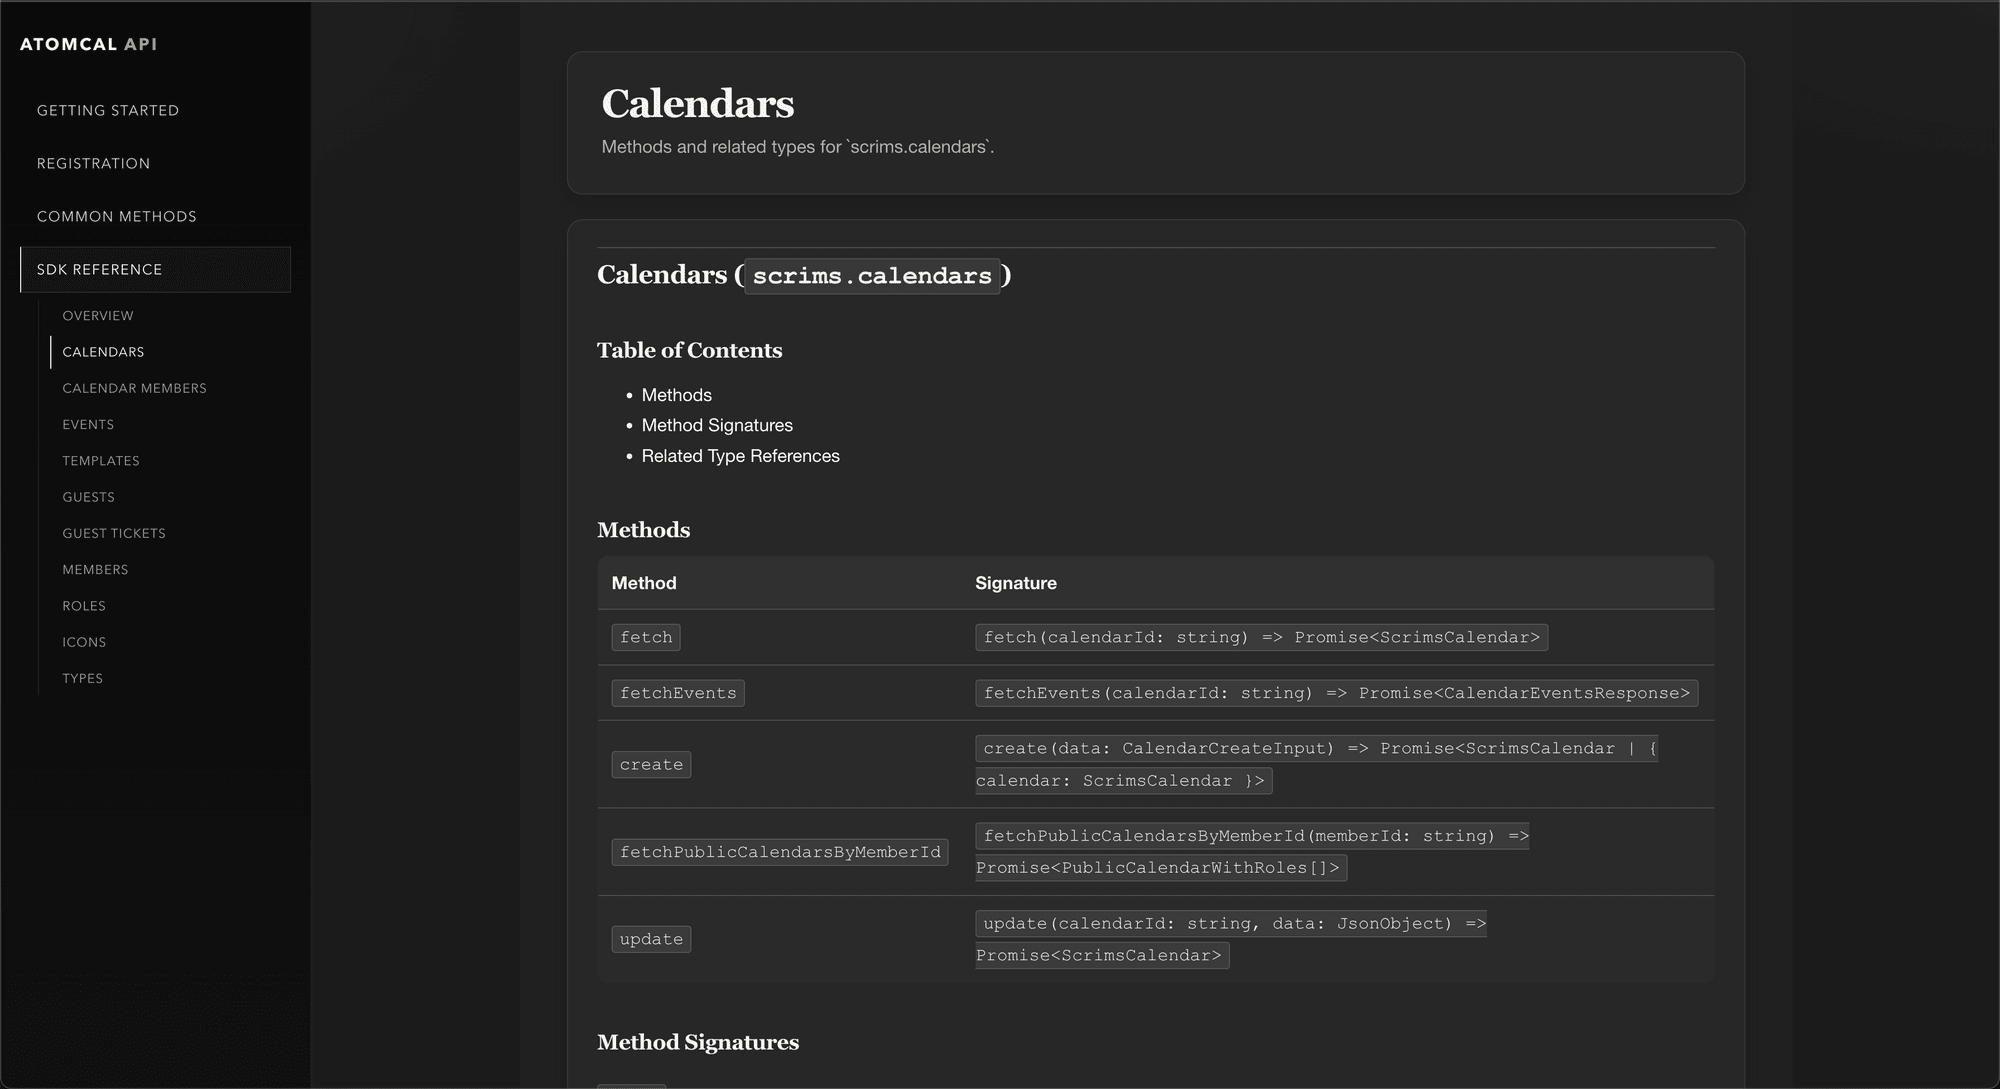Open the GETTING STARTED section

click(x=108, y=110)
